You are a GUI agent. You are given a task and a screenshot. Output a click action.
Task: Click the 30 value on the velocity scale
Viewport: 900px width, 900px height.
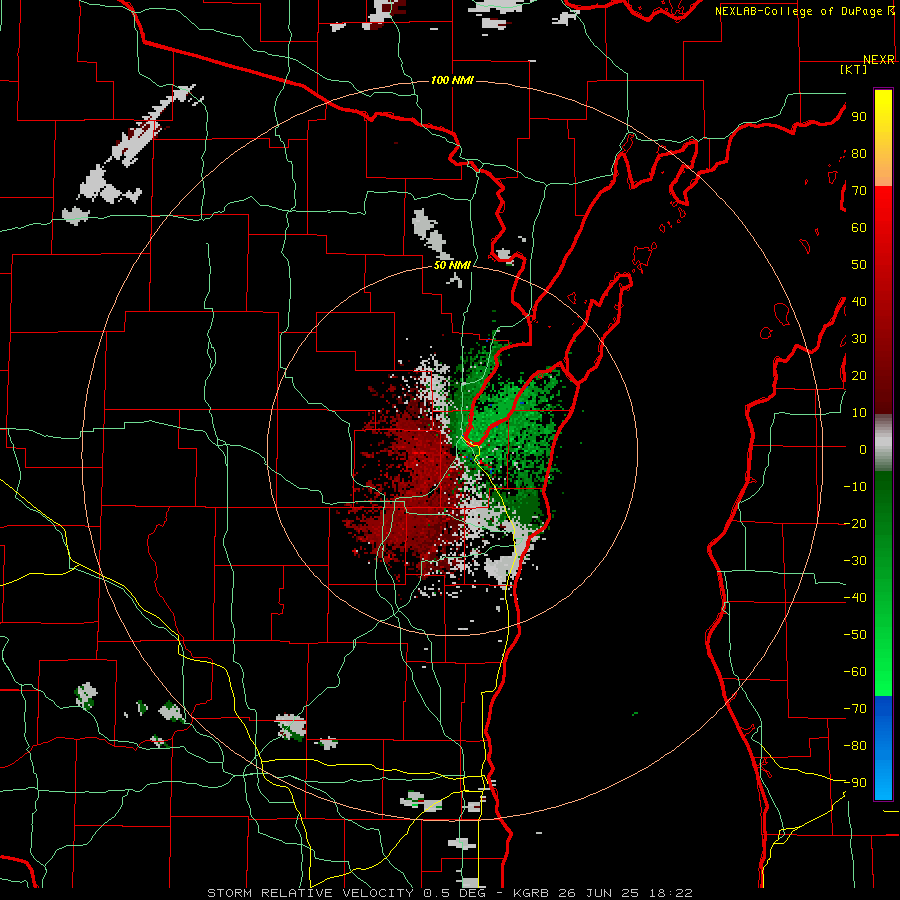pos(859,339)
